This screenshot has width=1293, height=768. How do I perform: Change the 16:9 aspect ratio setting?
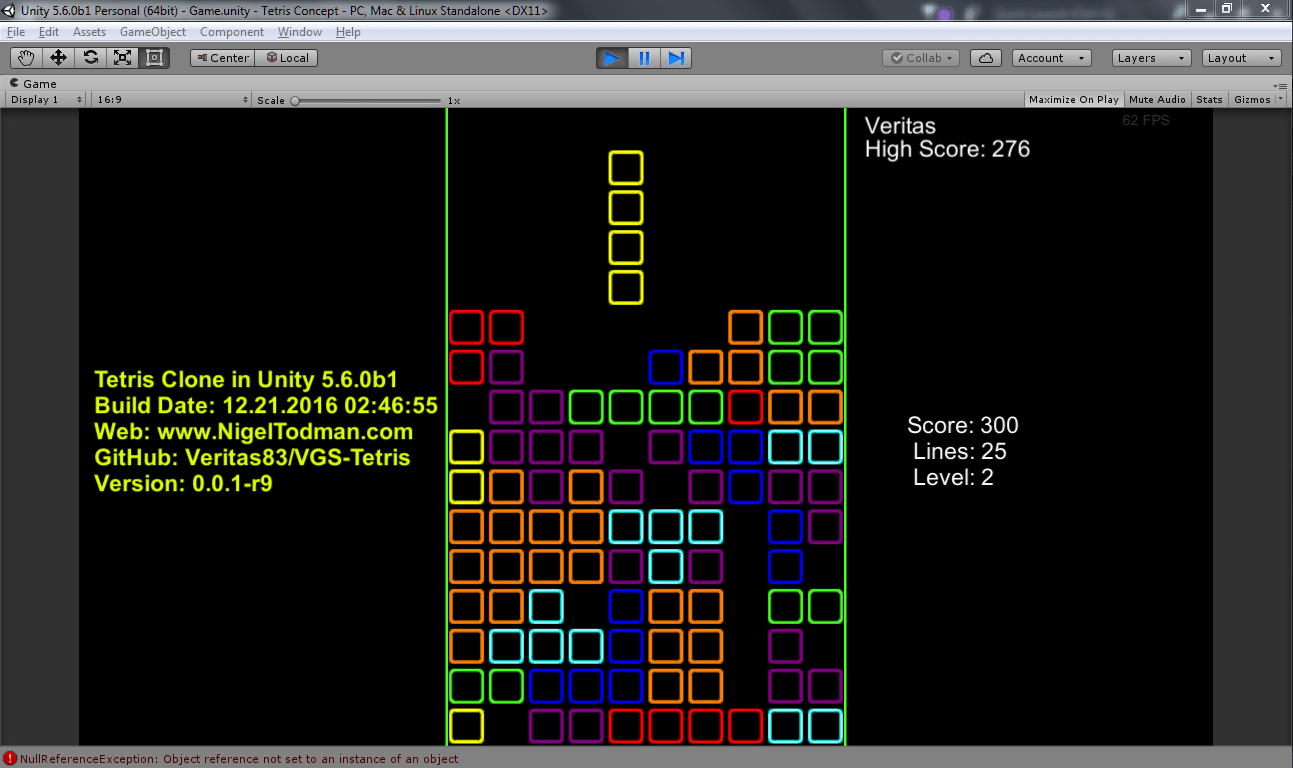[x=170, y=99]
